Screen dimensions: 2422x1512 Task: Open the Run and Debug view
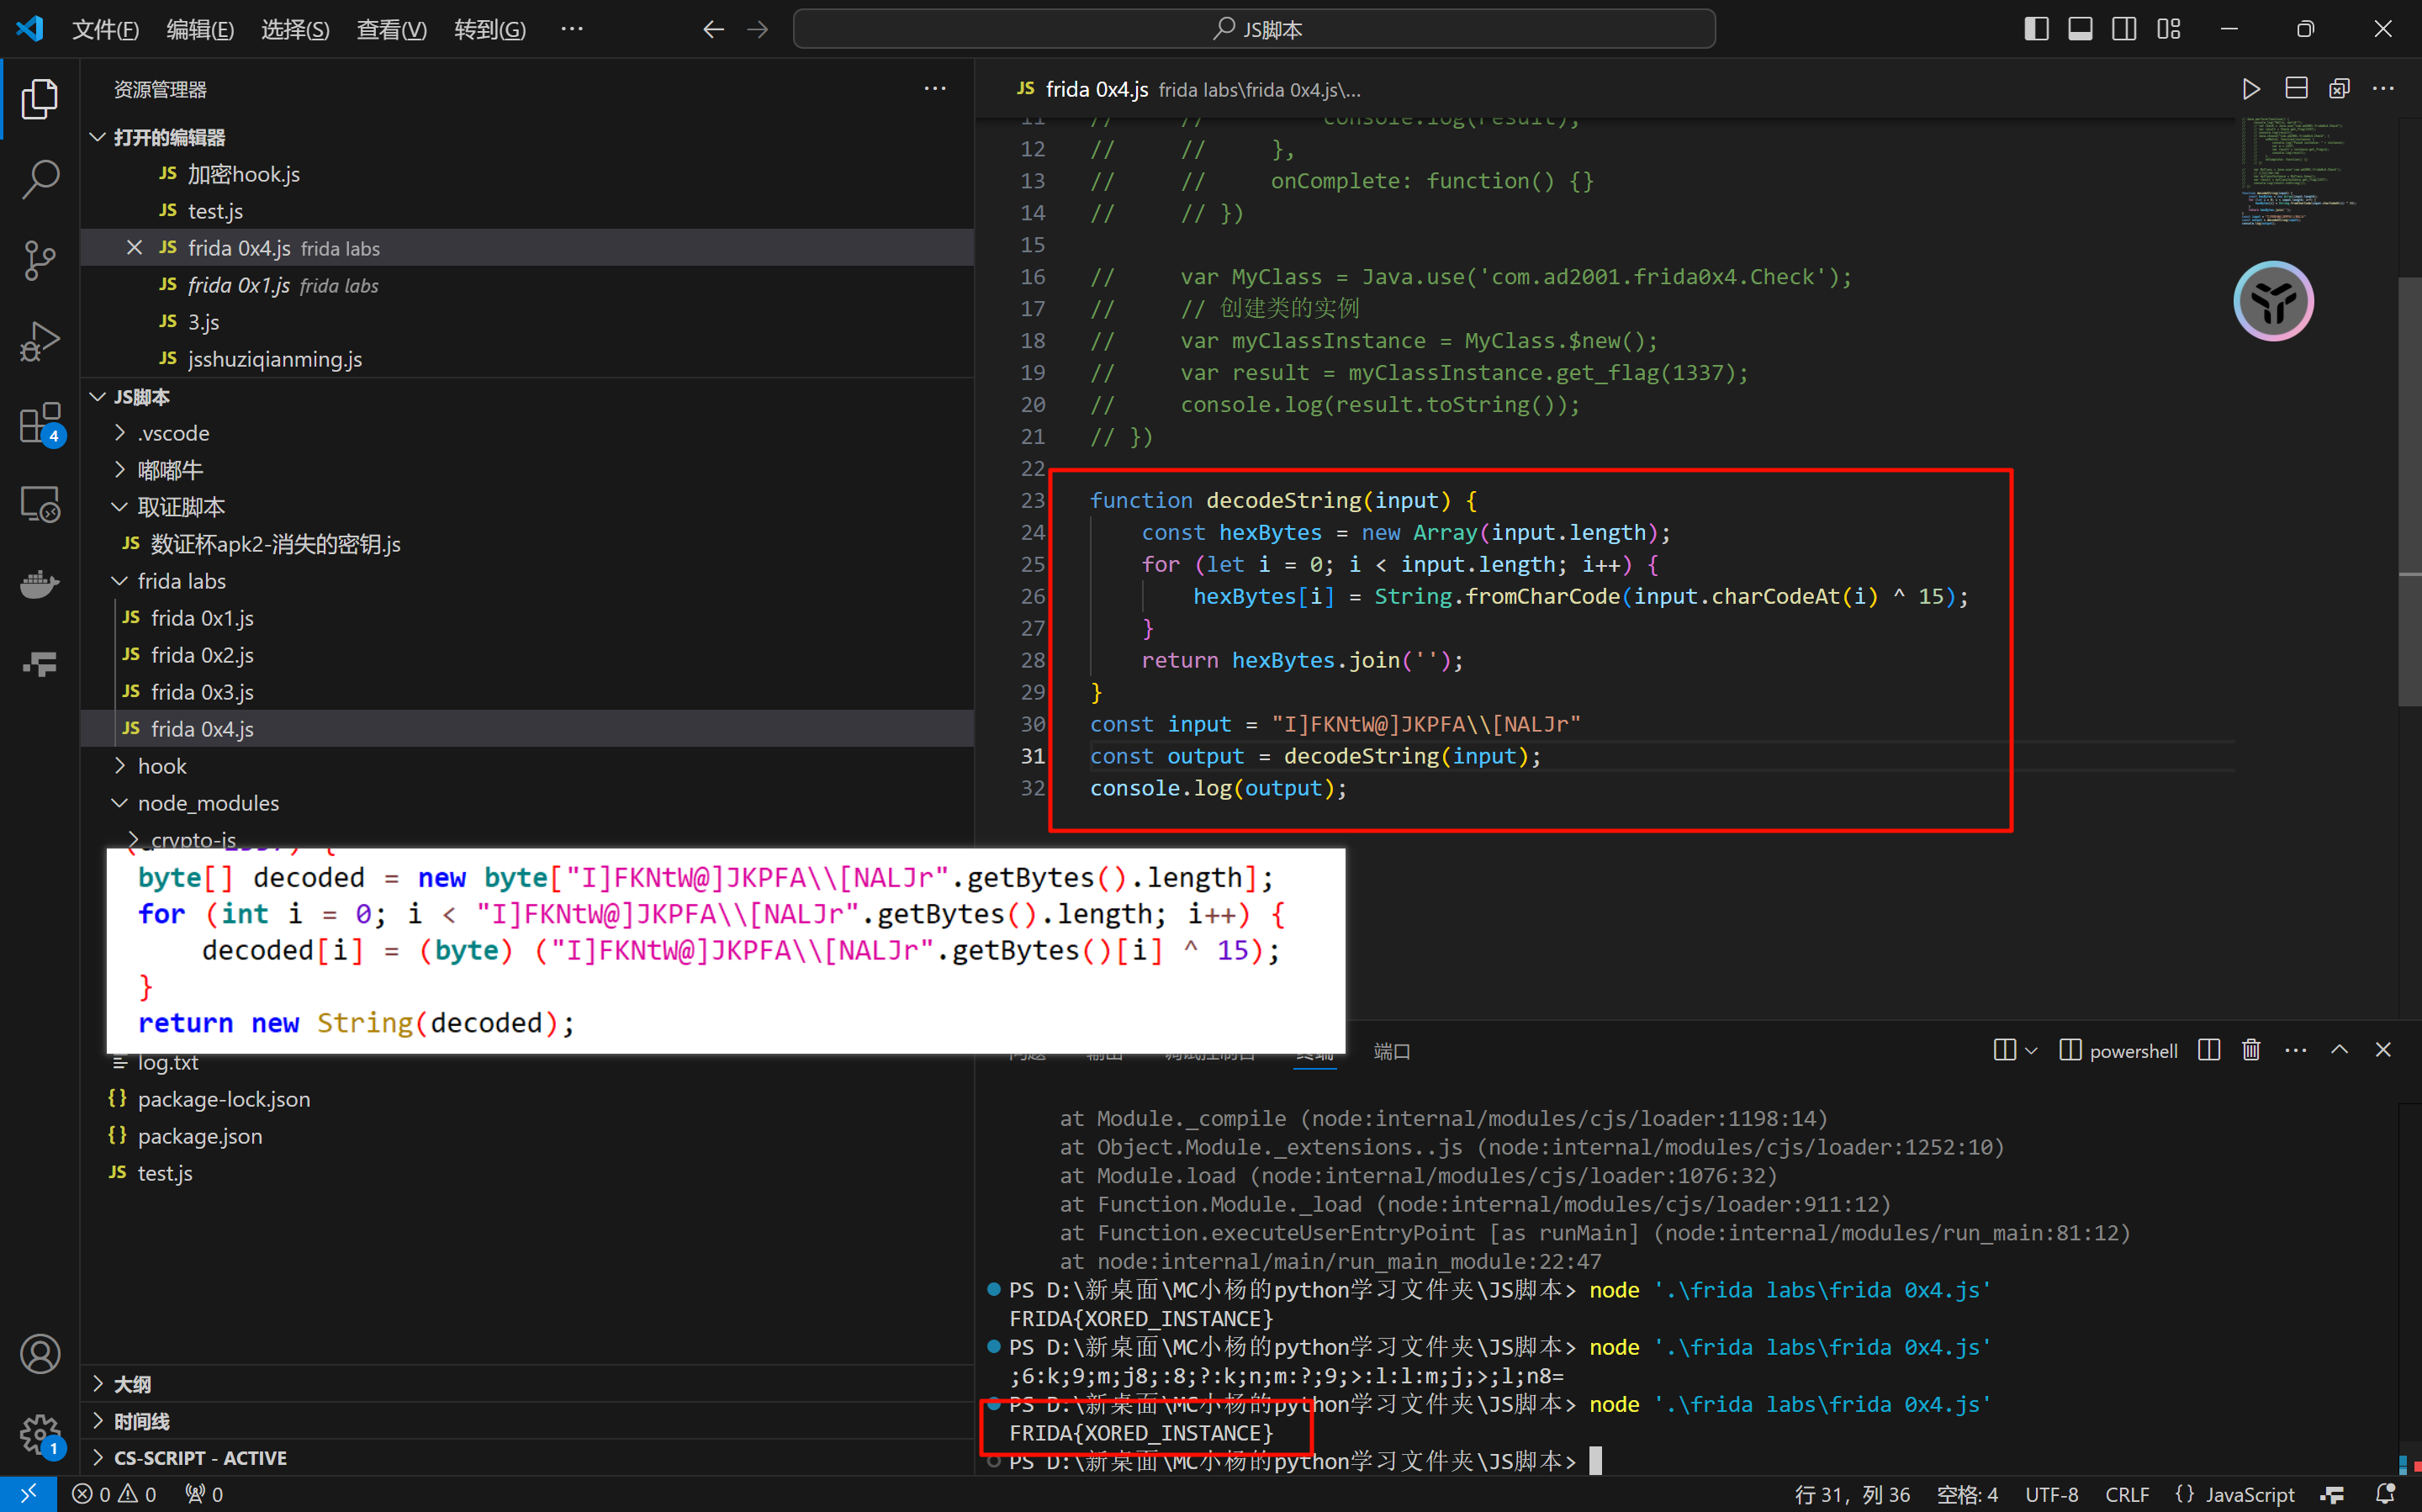click(x=40, y=342)
